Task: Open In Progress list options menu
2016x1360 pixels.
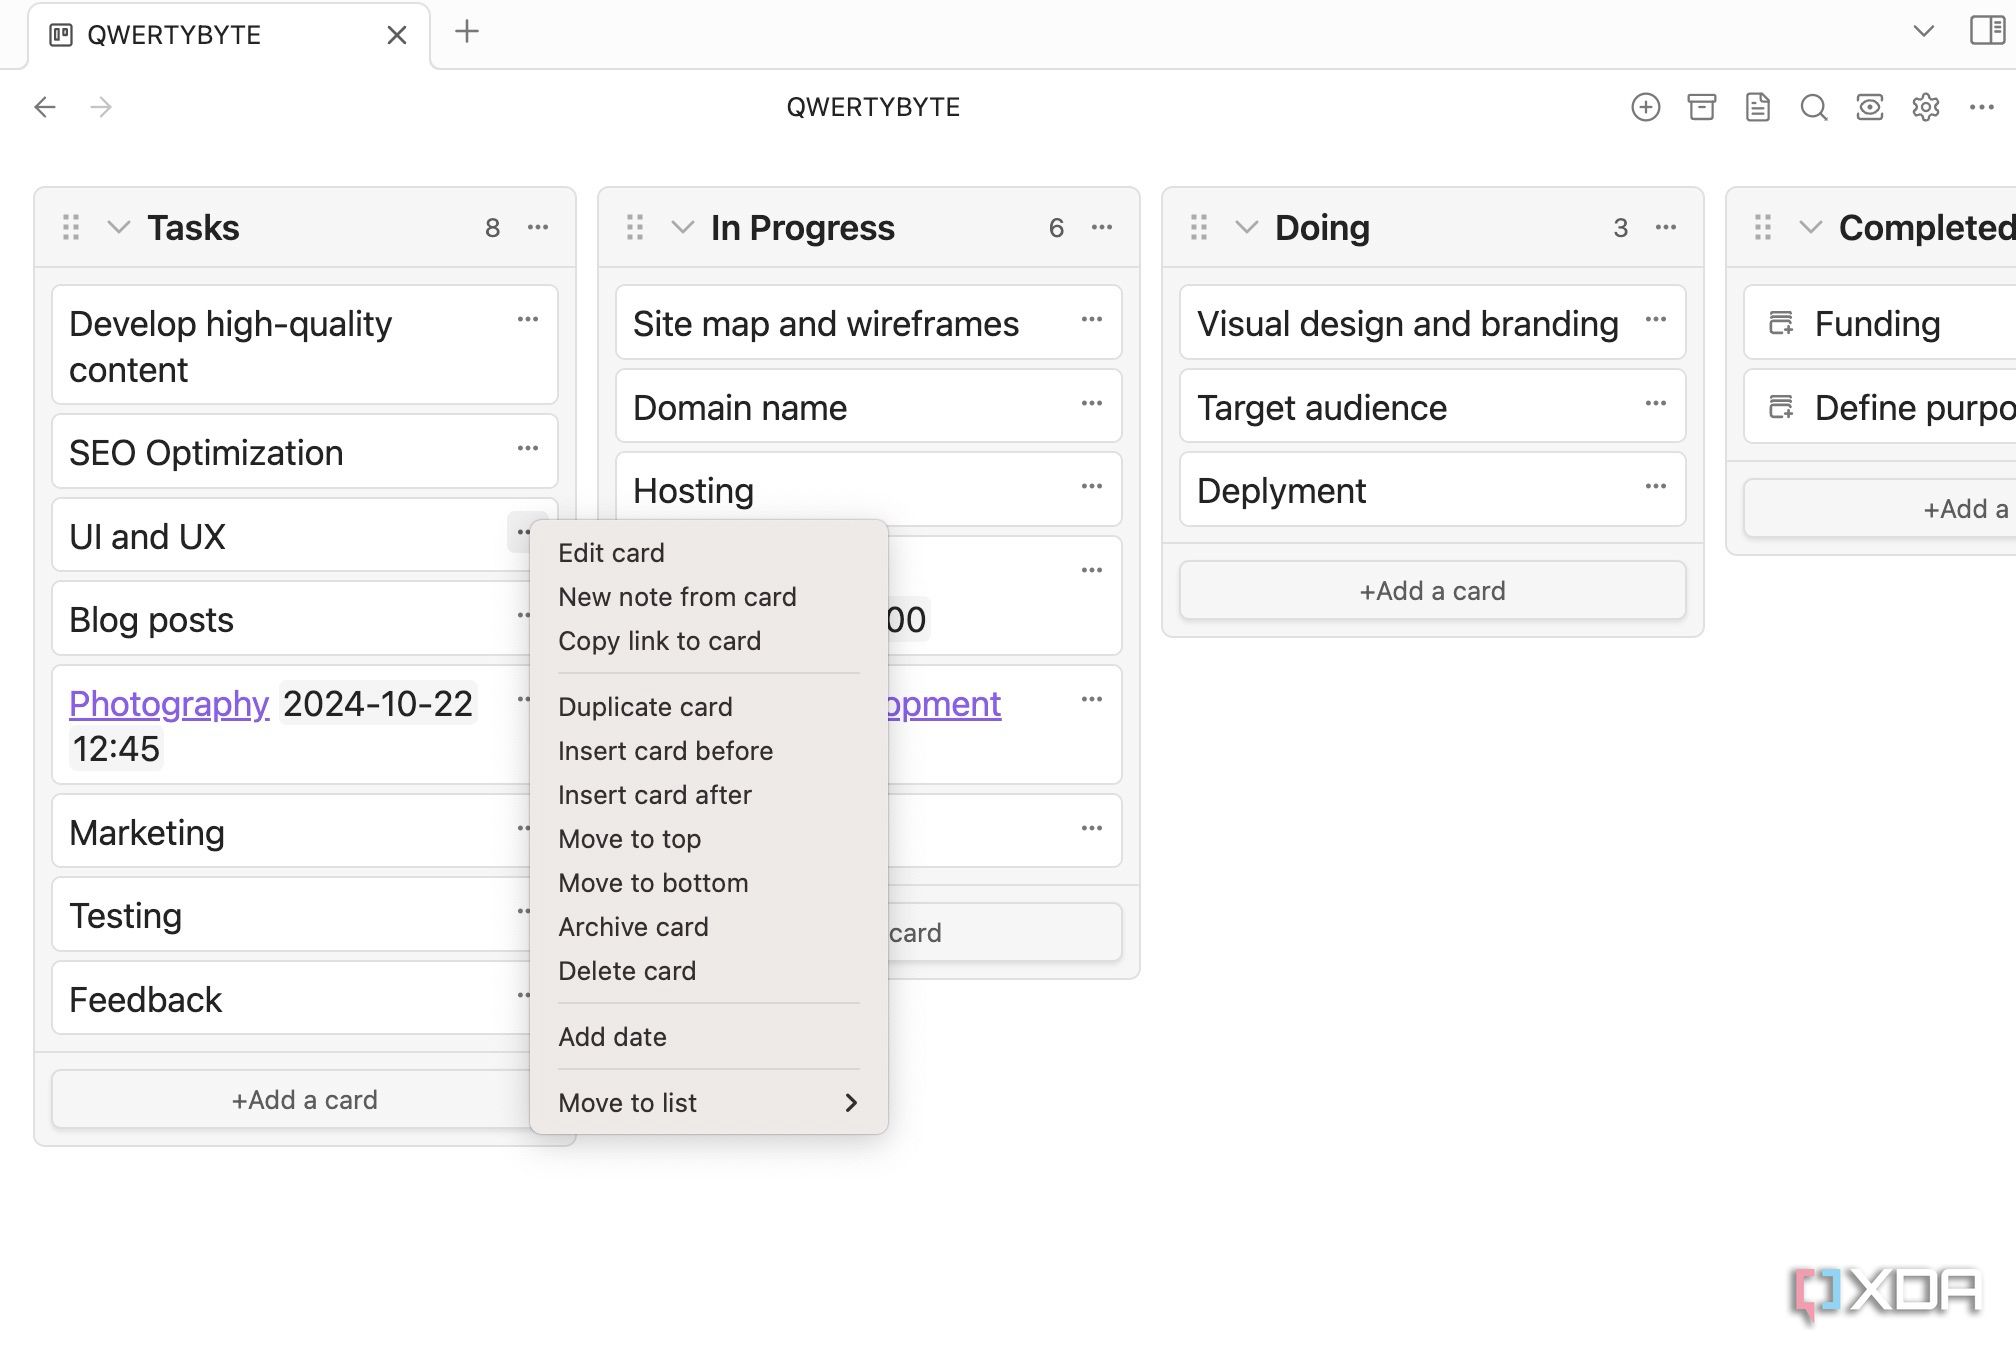Action: [1102, 228]
